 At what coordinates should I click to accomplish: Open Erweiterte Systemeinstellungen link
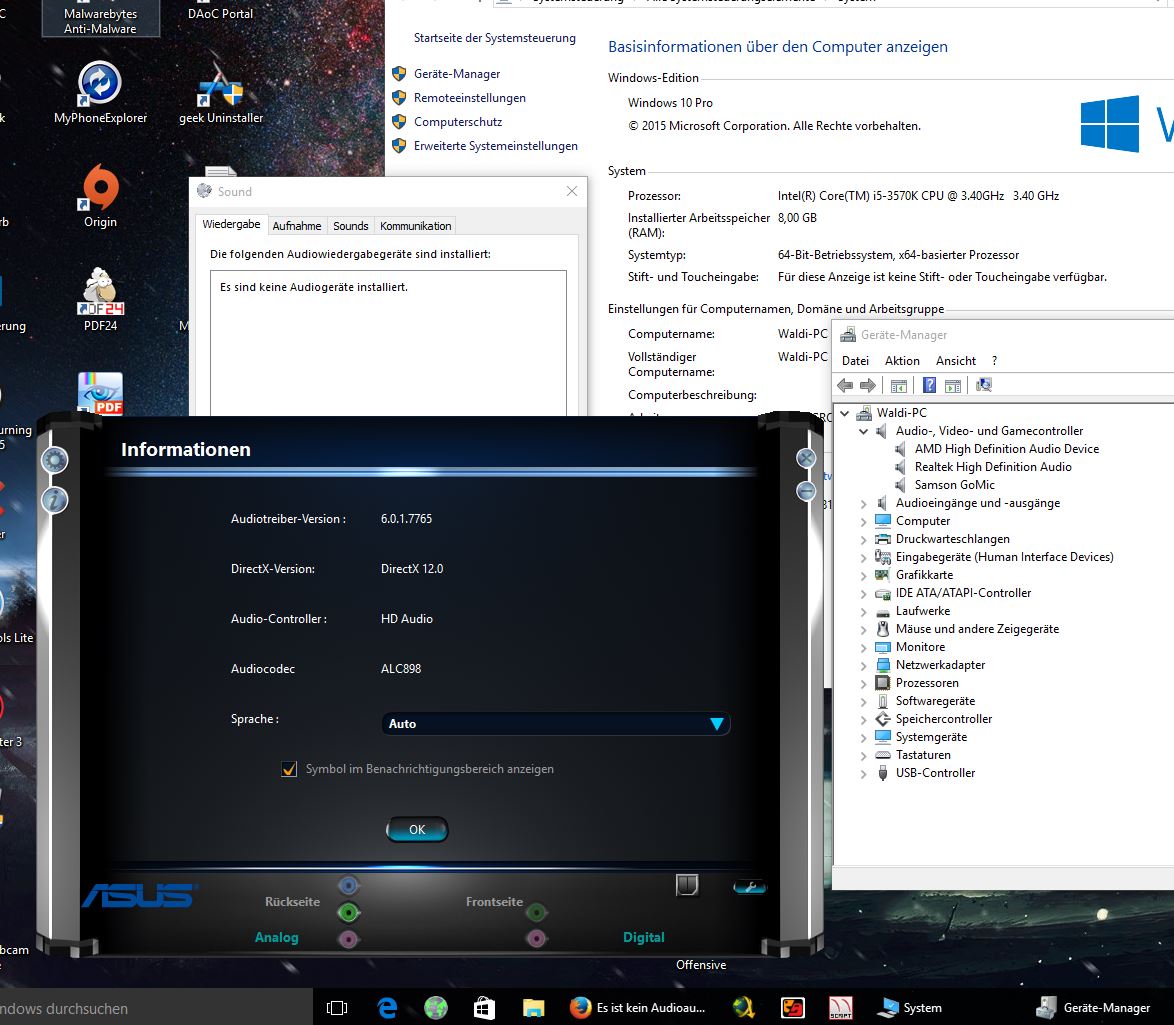coord(496,146)
